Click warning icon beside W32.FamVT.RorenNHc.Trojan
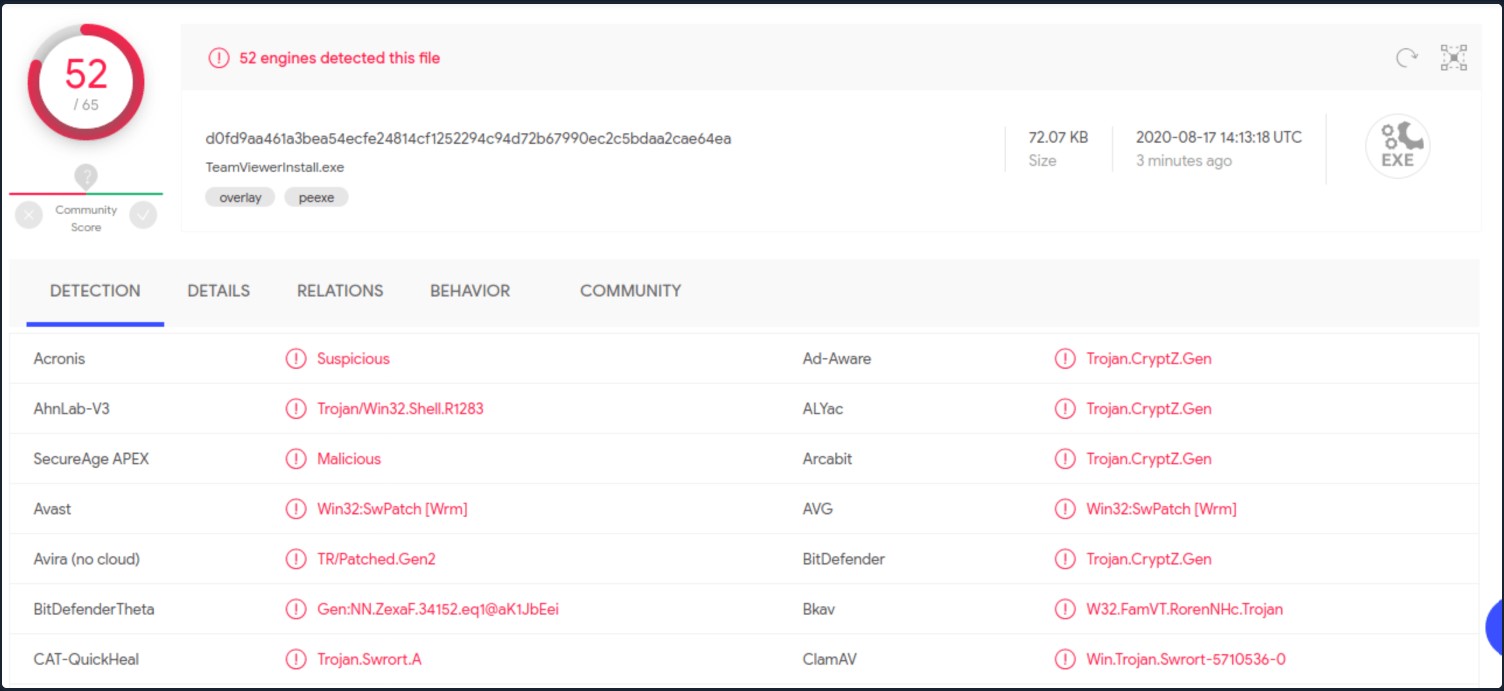1504x691 pixels. pos(1065,609)
